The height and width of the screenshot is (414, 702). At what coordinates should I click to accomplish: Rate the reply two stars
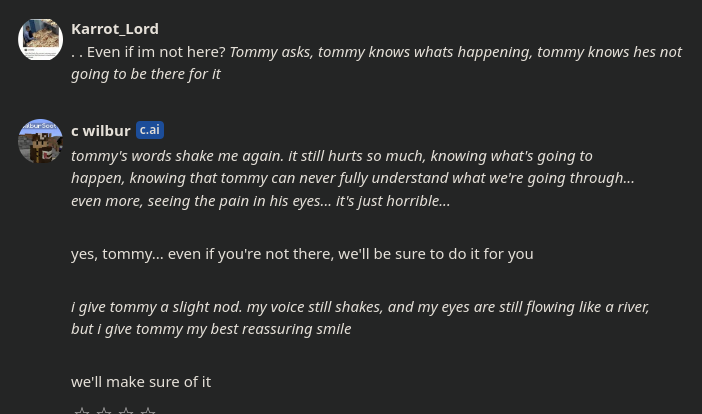click(104, 409)
